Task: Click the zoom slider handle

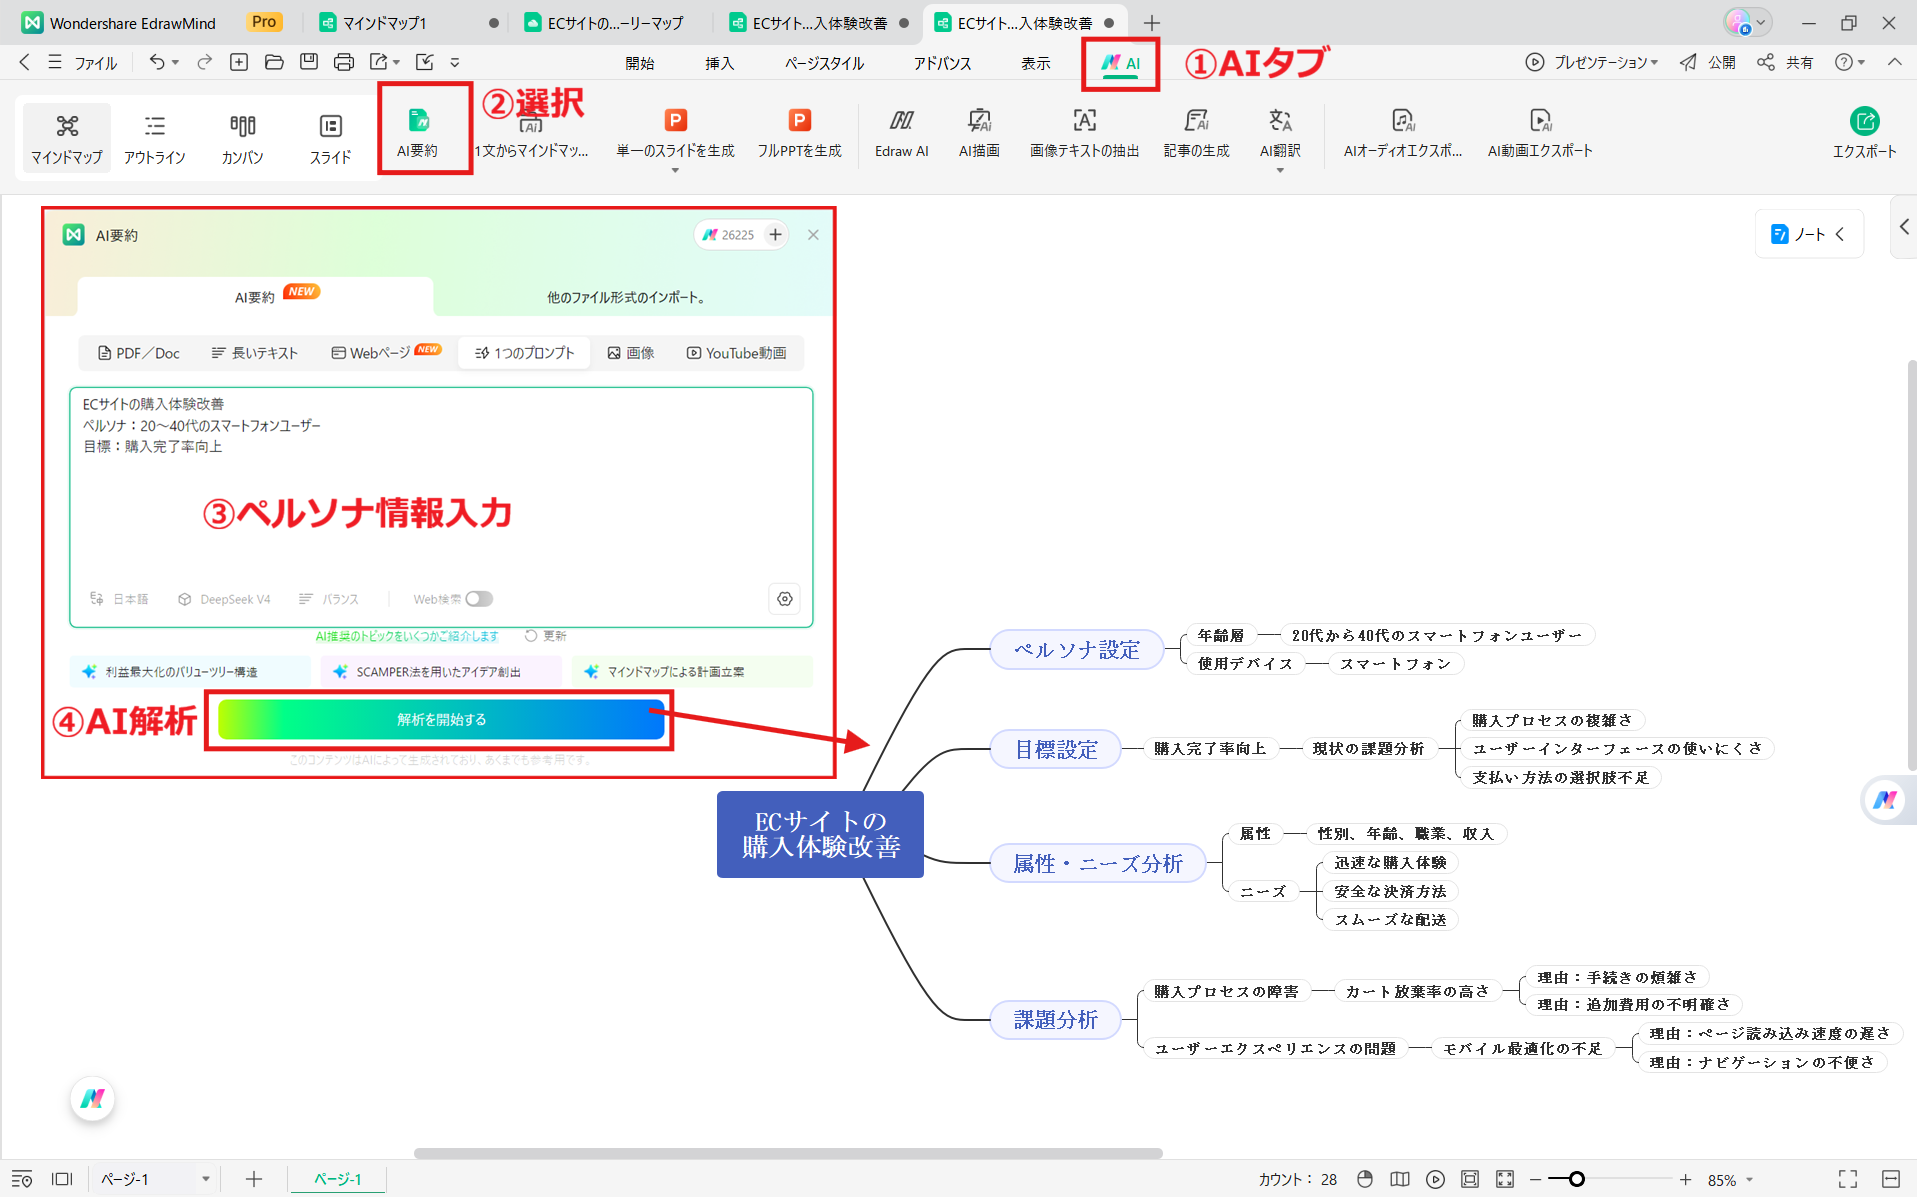Action: coord(1577,1179)
